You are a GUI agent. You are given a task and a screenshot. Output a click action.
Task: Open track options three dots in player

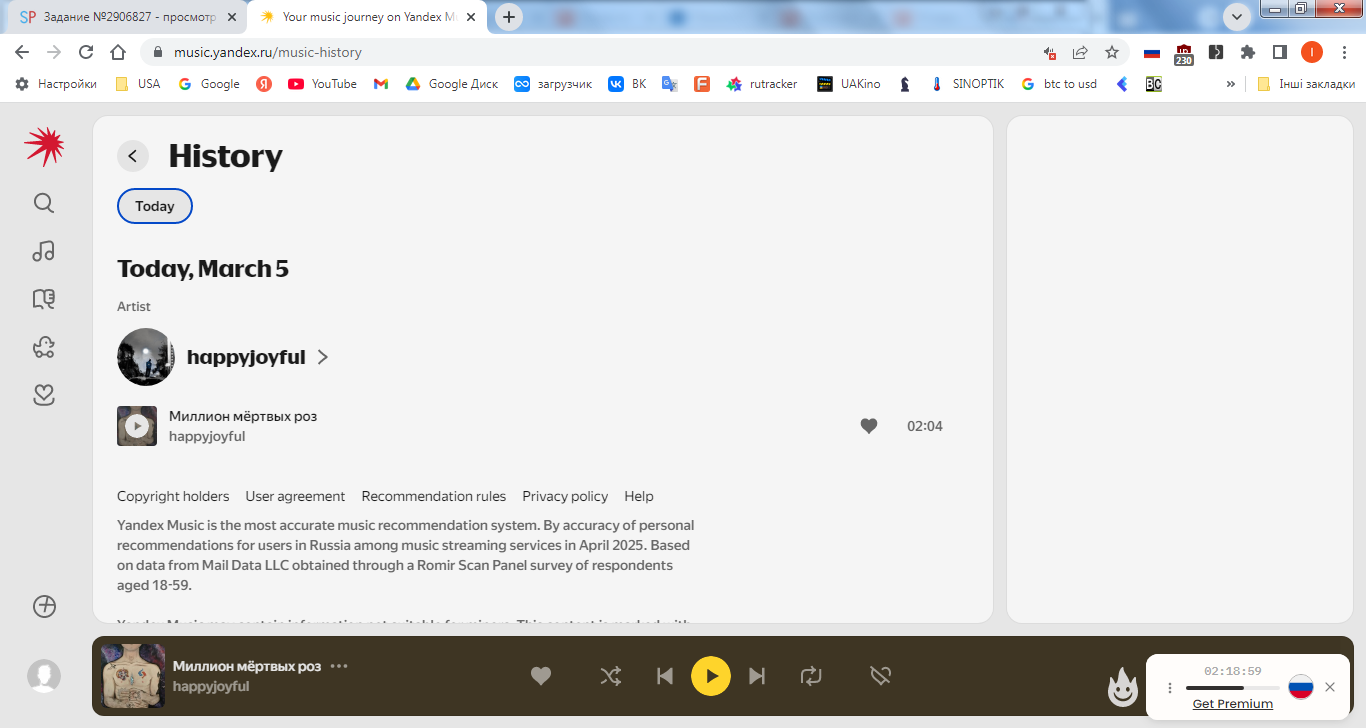(x=339, y=666)
